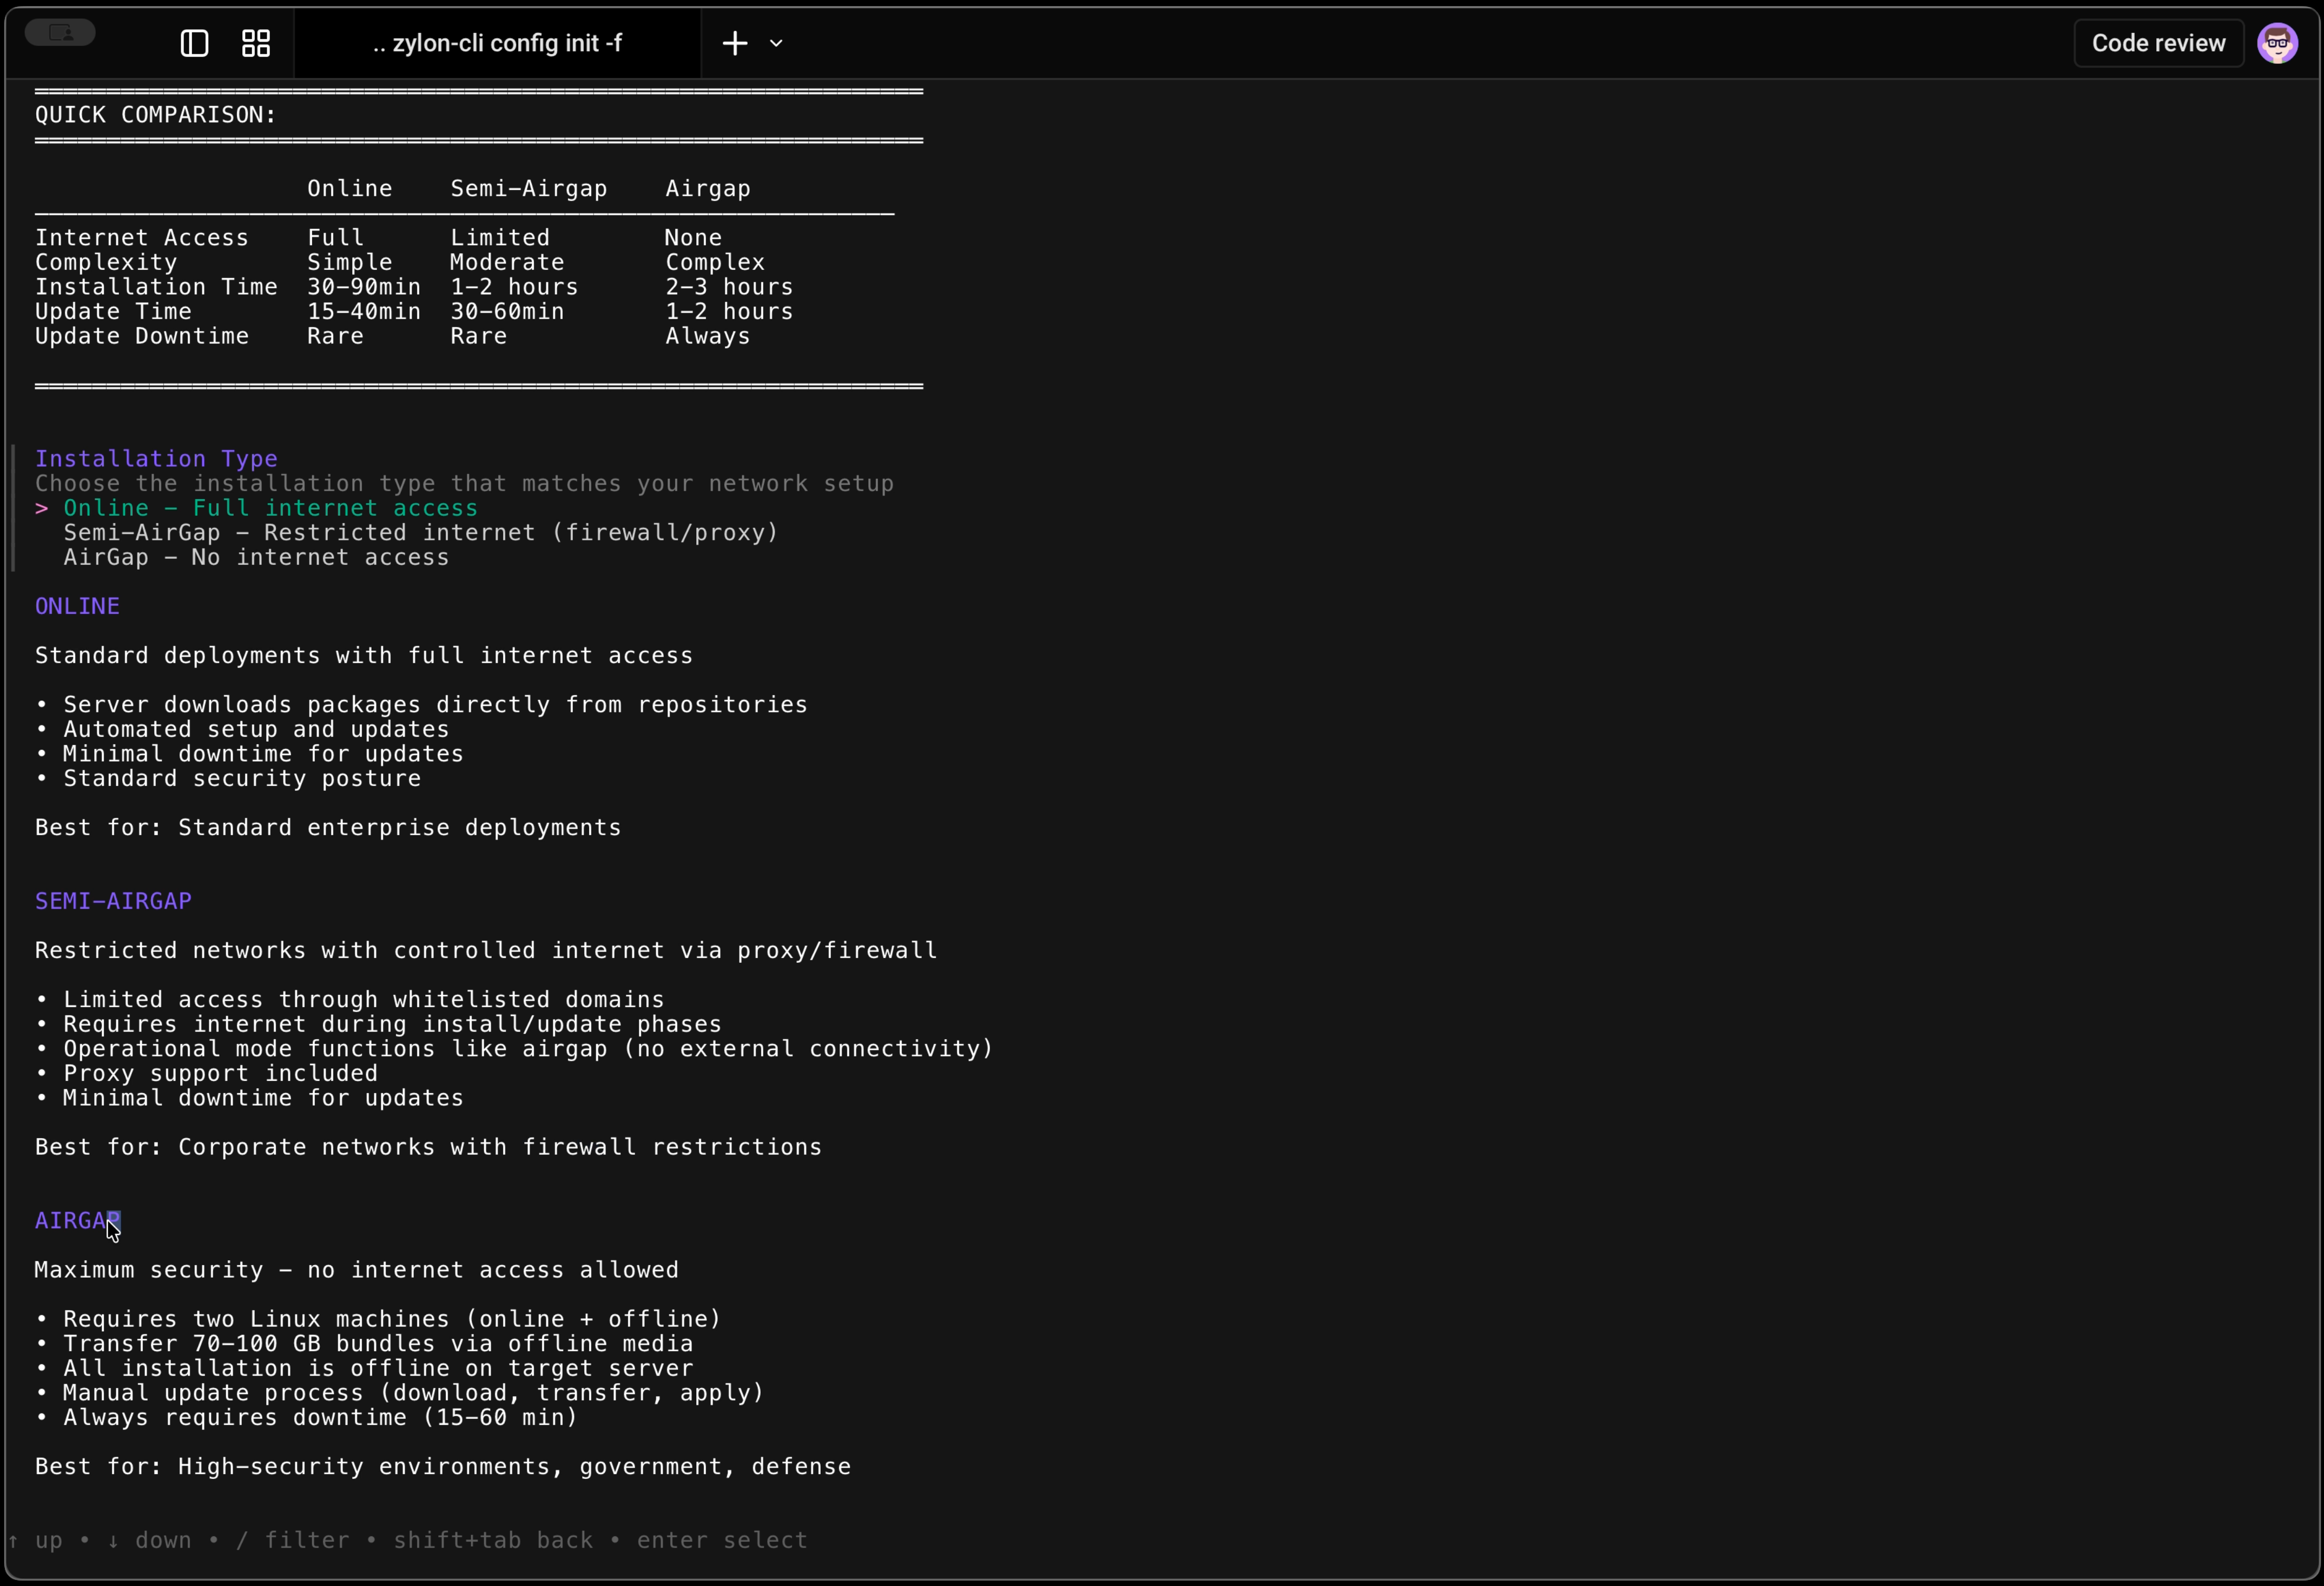Click the AIRGAP section heading
Image resolution: width=2324 pixels, height=1586 pixels.
coord(76,1221)
